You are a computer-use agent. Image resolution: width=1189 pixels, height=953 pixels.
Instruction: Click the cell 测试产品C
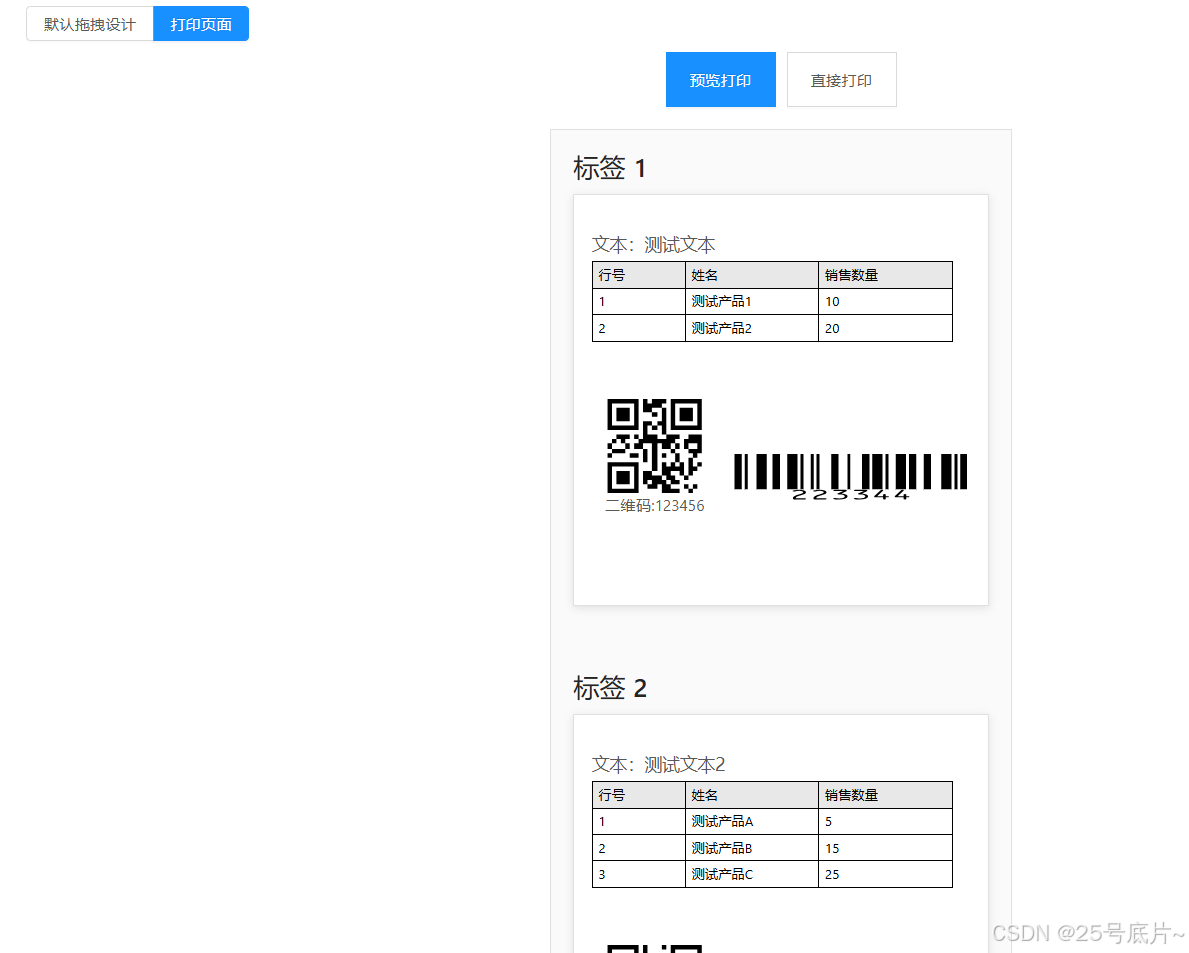pyautogui.click(x=751, y=874)
